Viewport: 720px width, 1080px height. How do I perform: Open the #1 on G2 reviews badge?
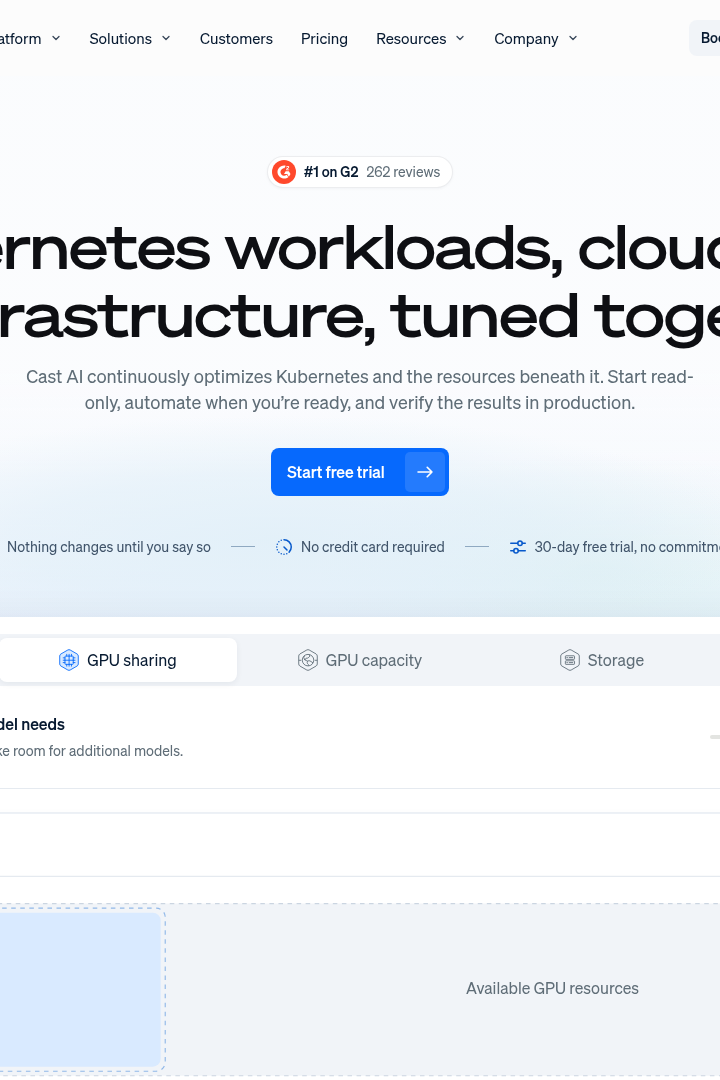(x=360, y=172)
